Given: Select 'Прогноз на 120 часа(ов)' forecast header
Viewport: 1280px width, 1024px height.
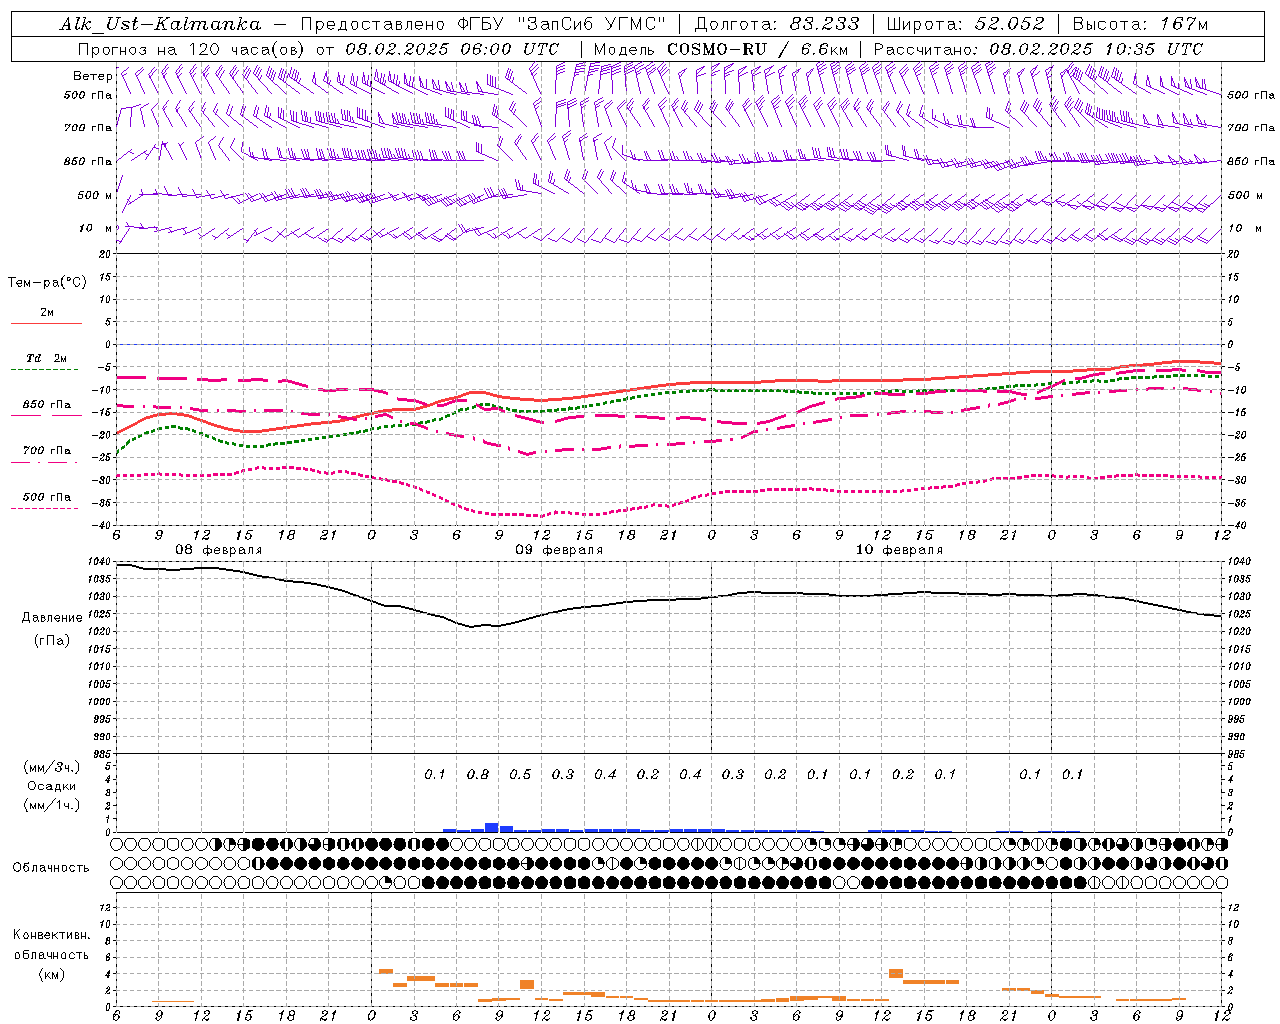Looking at the screenshot, I should [193, 49].
